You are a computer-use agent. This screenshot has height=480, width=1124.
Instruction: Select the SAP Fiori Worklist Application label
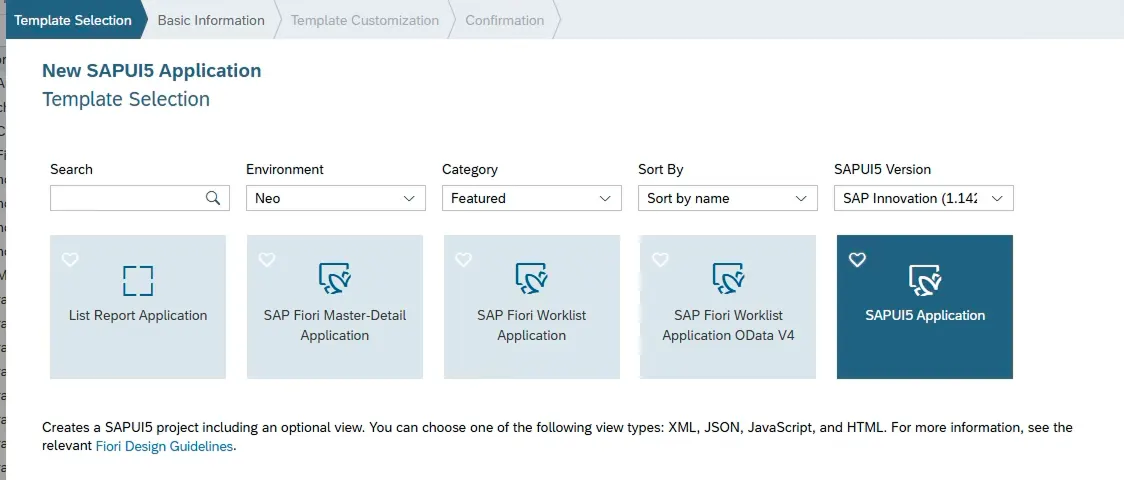532,325
